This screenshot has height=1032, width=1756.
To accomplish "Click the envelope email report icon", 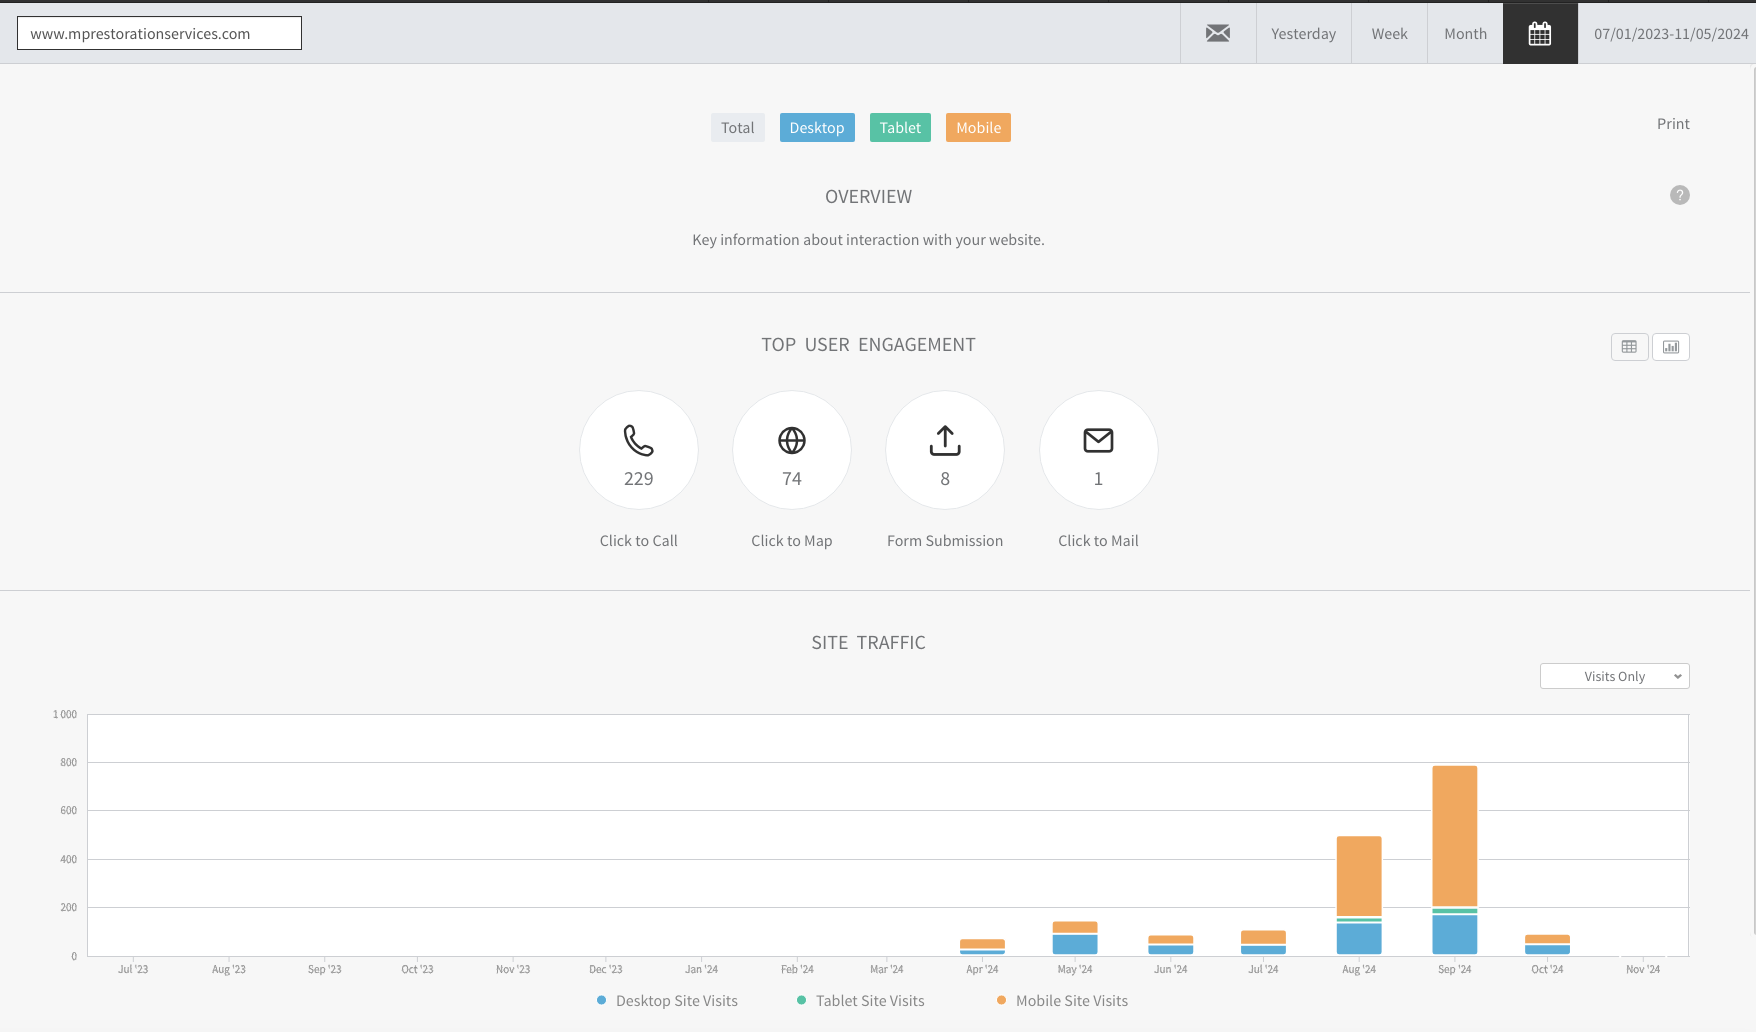I will pos(1218,33).
